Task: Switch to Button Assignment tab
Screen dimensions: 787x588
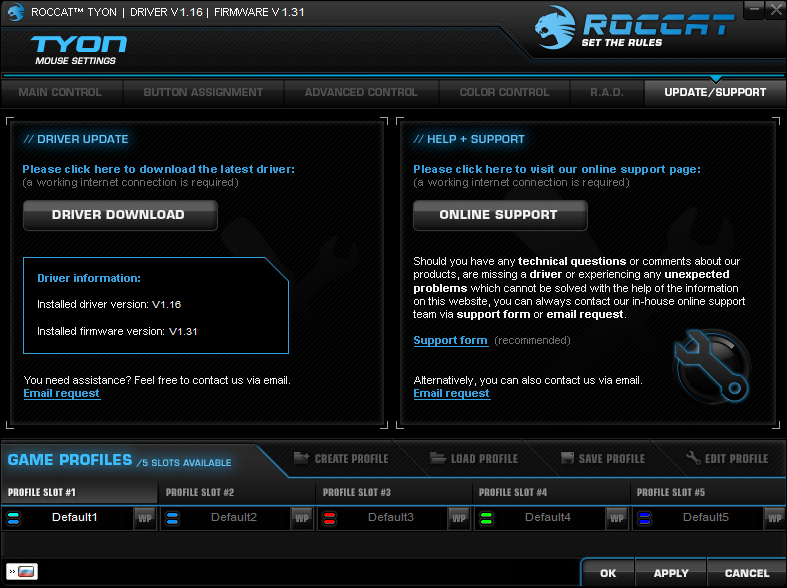Action: pos(203,93)
